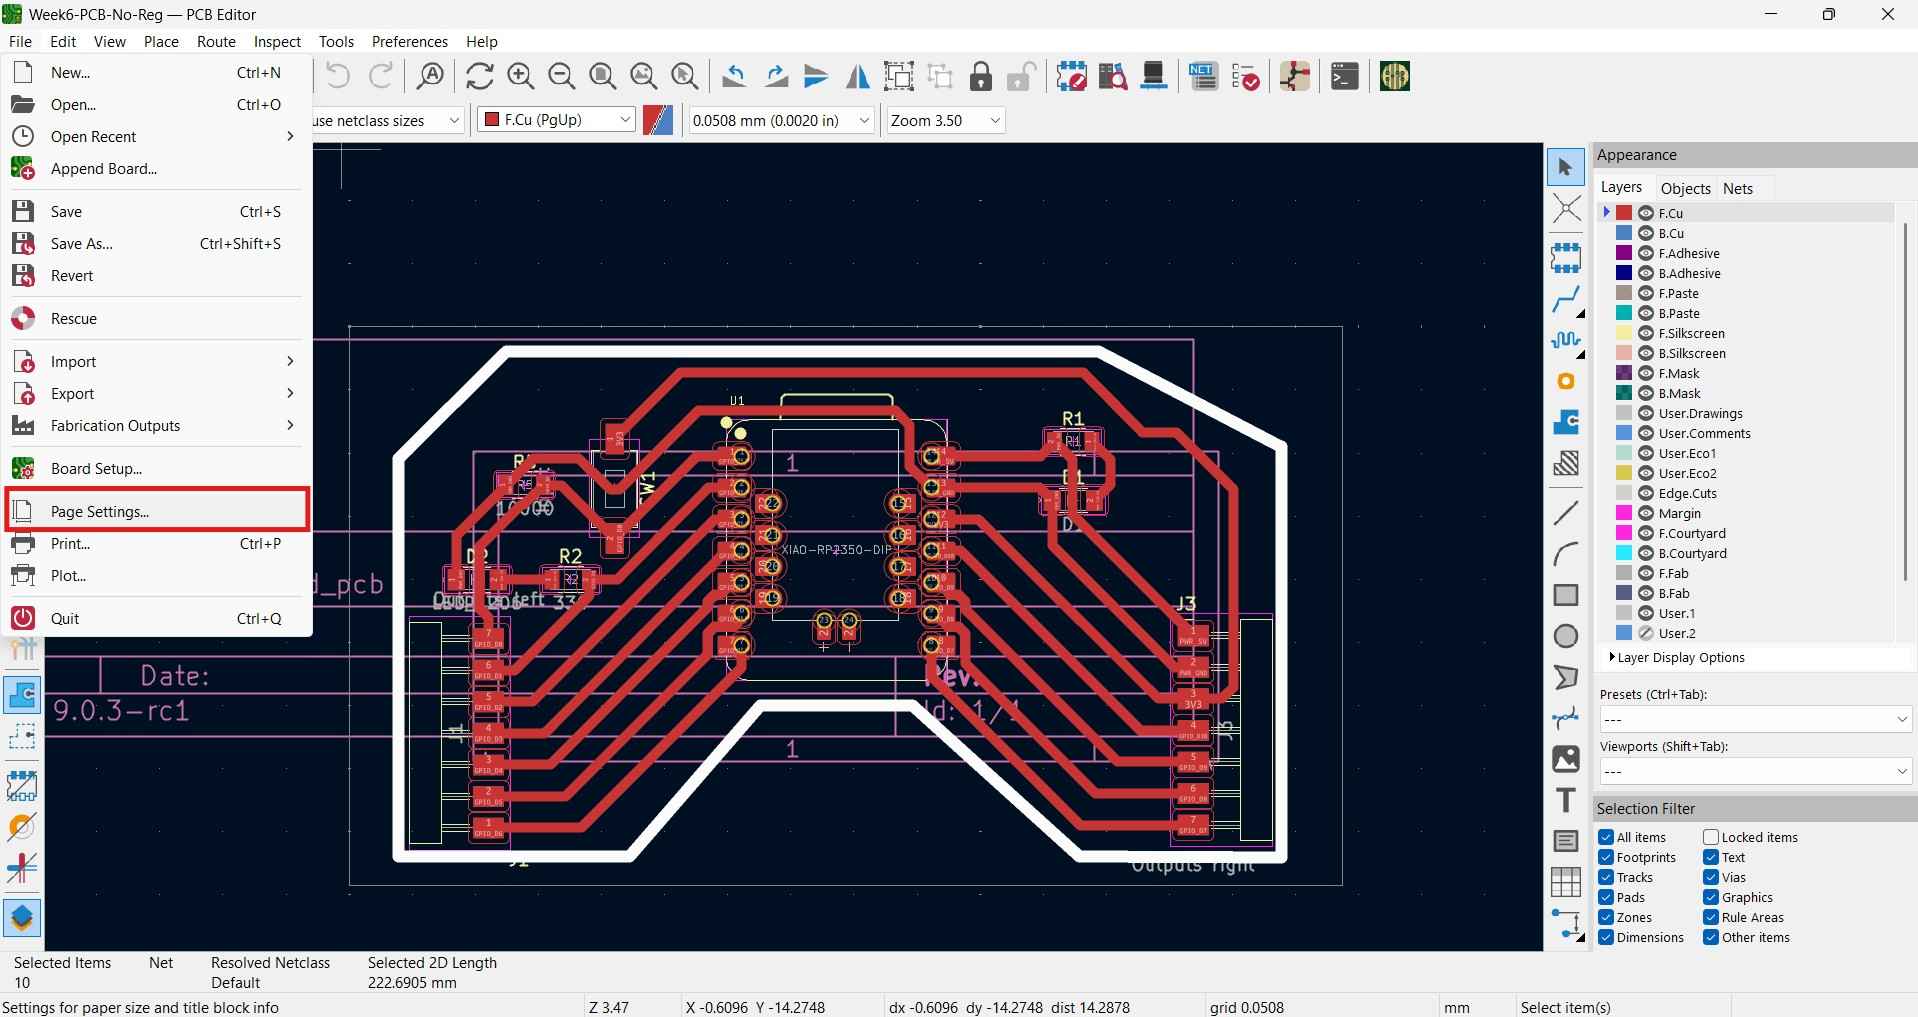The image size is (1918, 1017).
Task: Enable the Locked items checkbox
Action: pos(1711,837)
